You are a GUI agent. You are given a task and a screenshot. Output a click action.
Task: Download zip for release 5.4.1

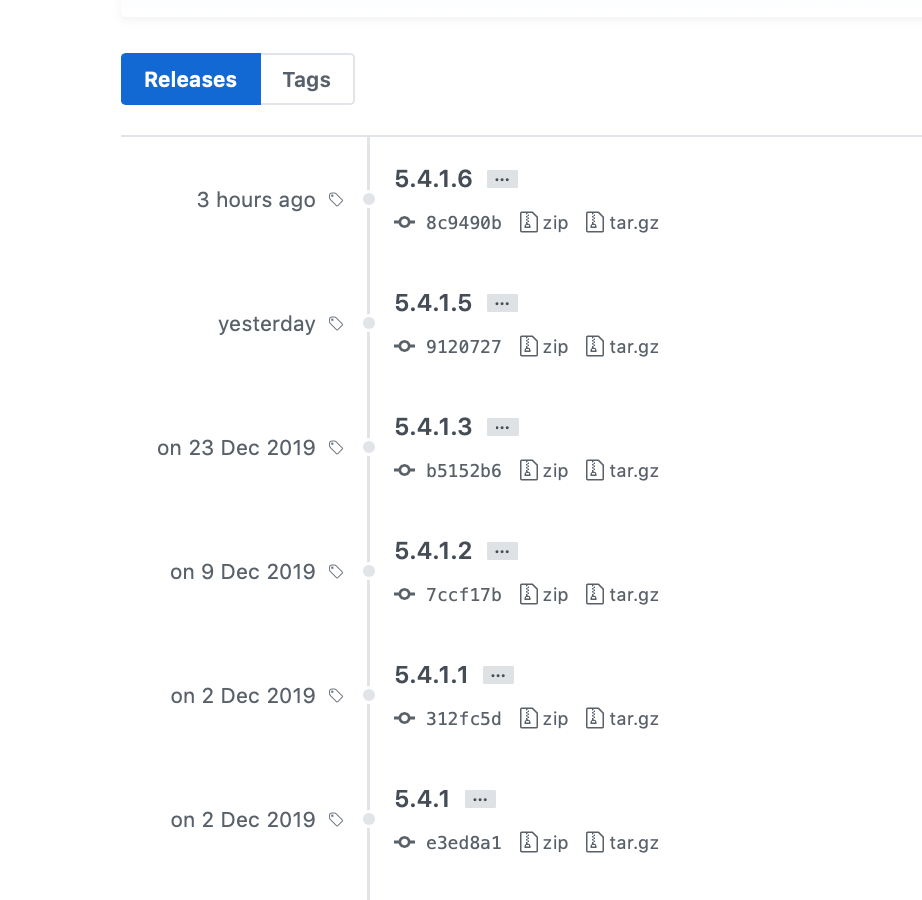[x=544, y=843]
